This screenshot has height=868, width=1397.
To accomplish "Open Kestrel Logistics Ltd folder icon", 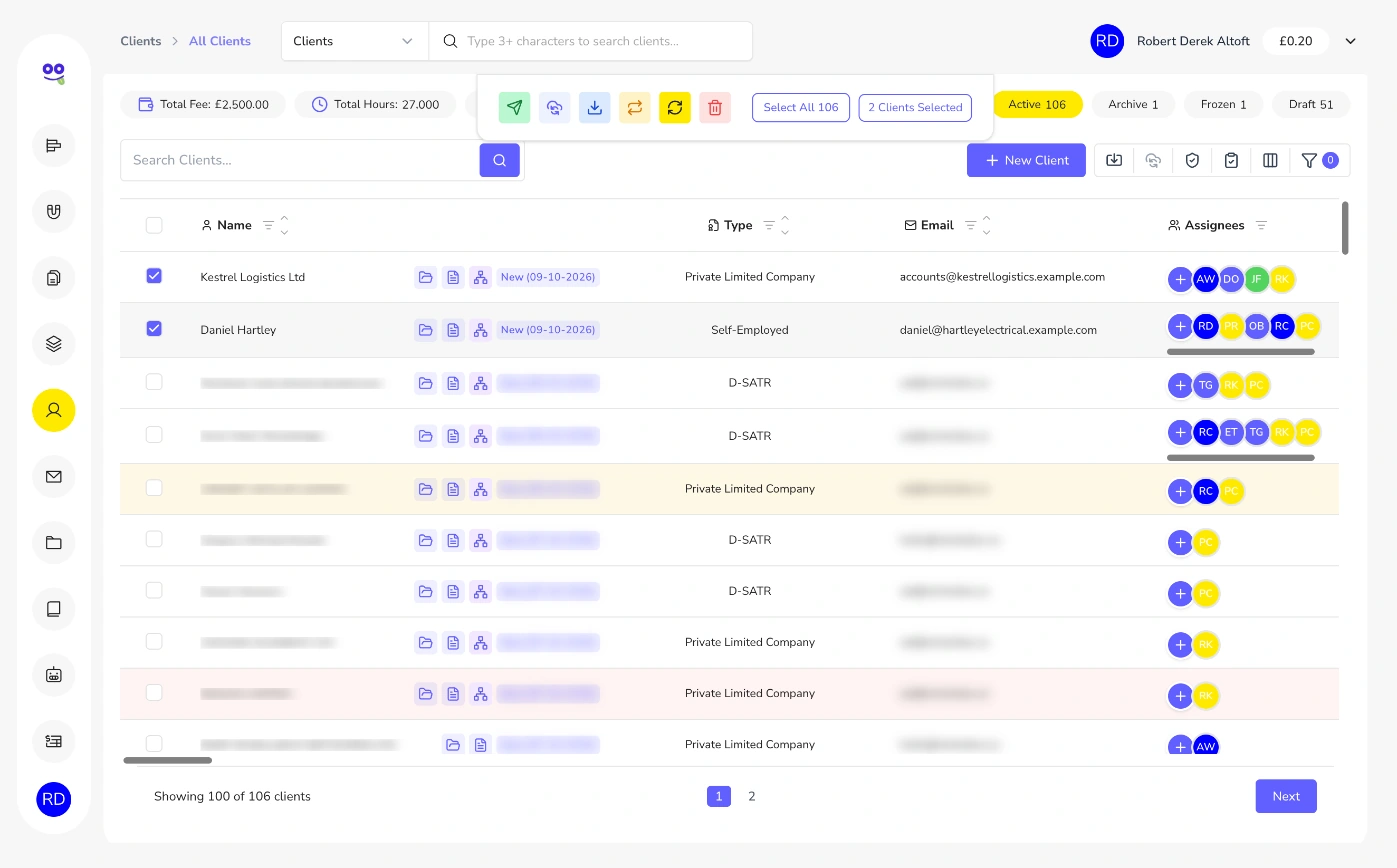I will [425, 277].
